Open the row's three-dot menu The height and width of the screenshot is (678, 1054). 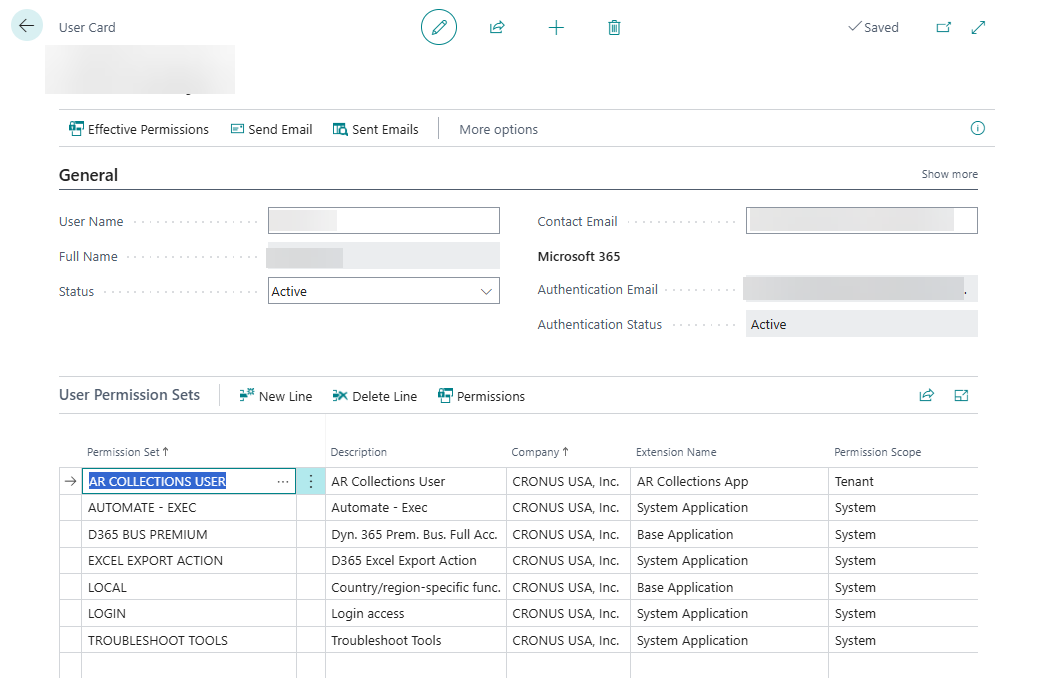[310, 481]
